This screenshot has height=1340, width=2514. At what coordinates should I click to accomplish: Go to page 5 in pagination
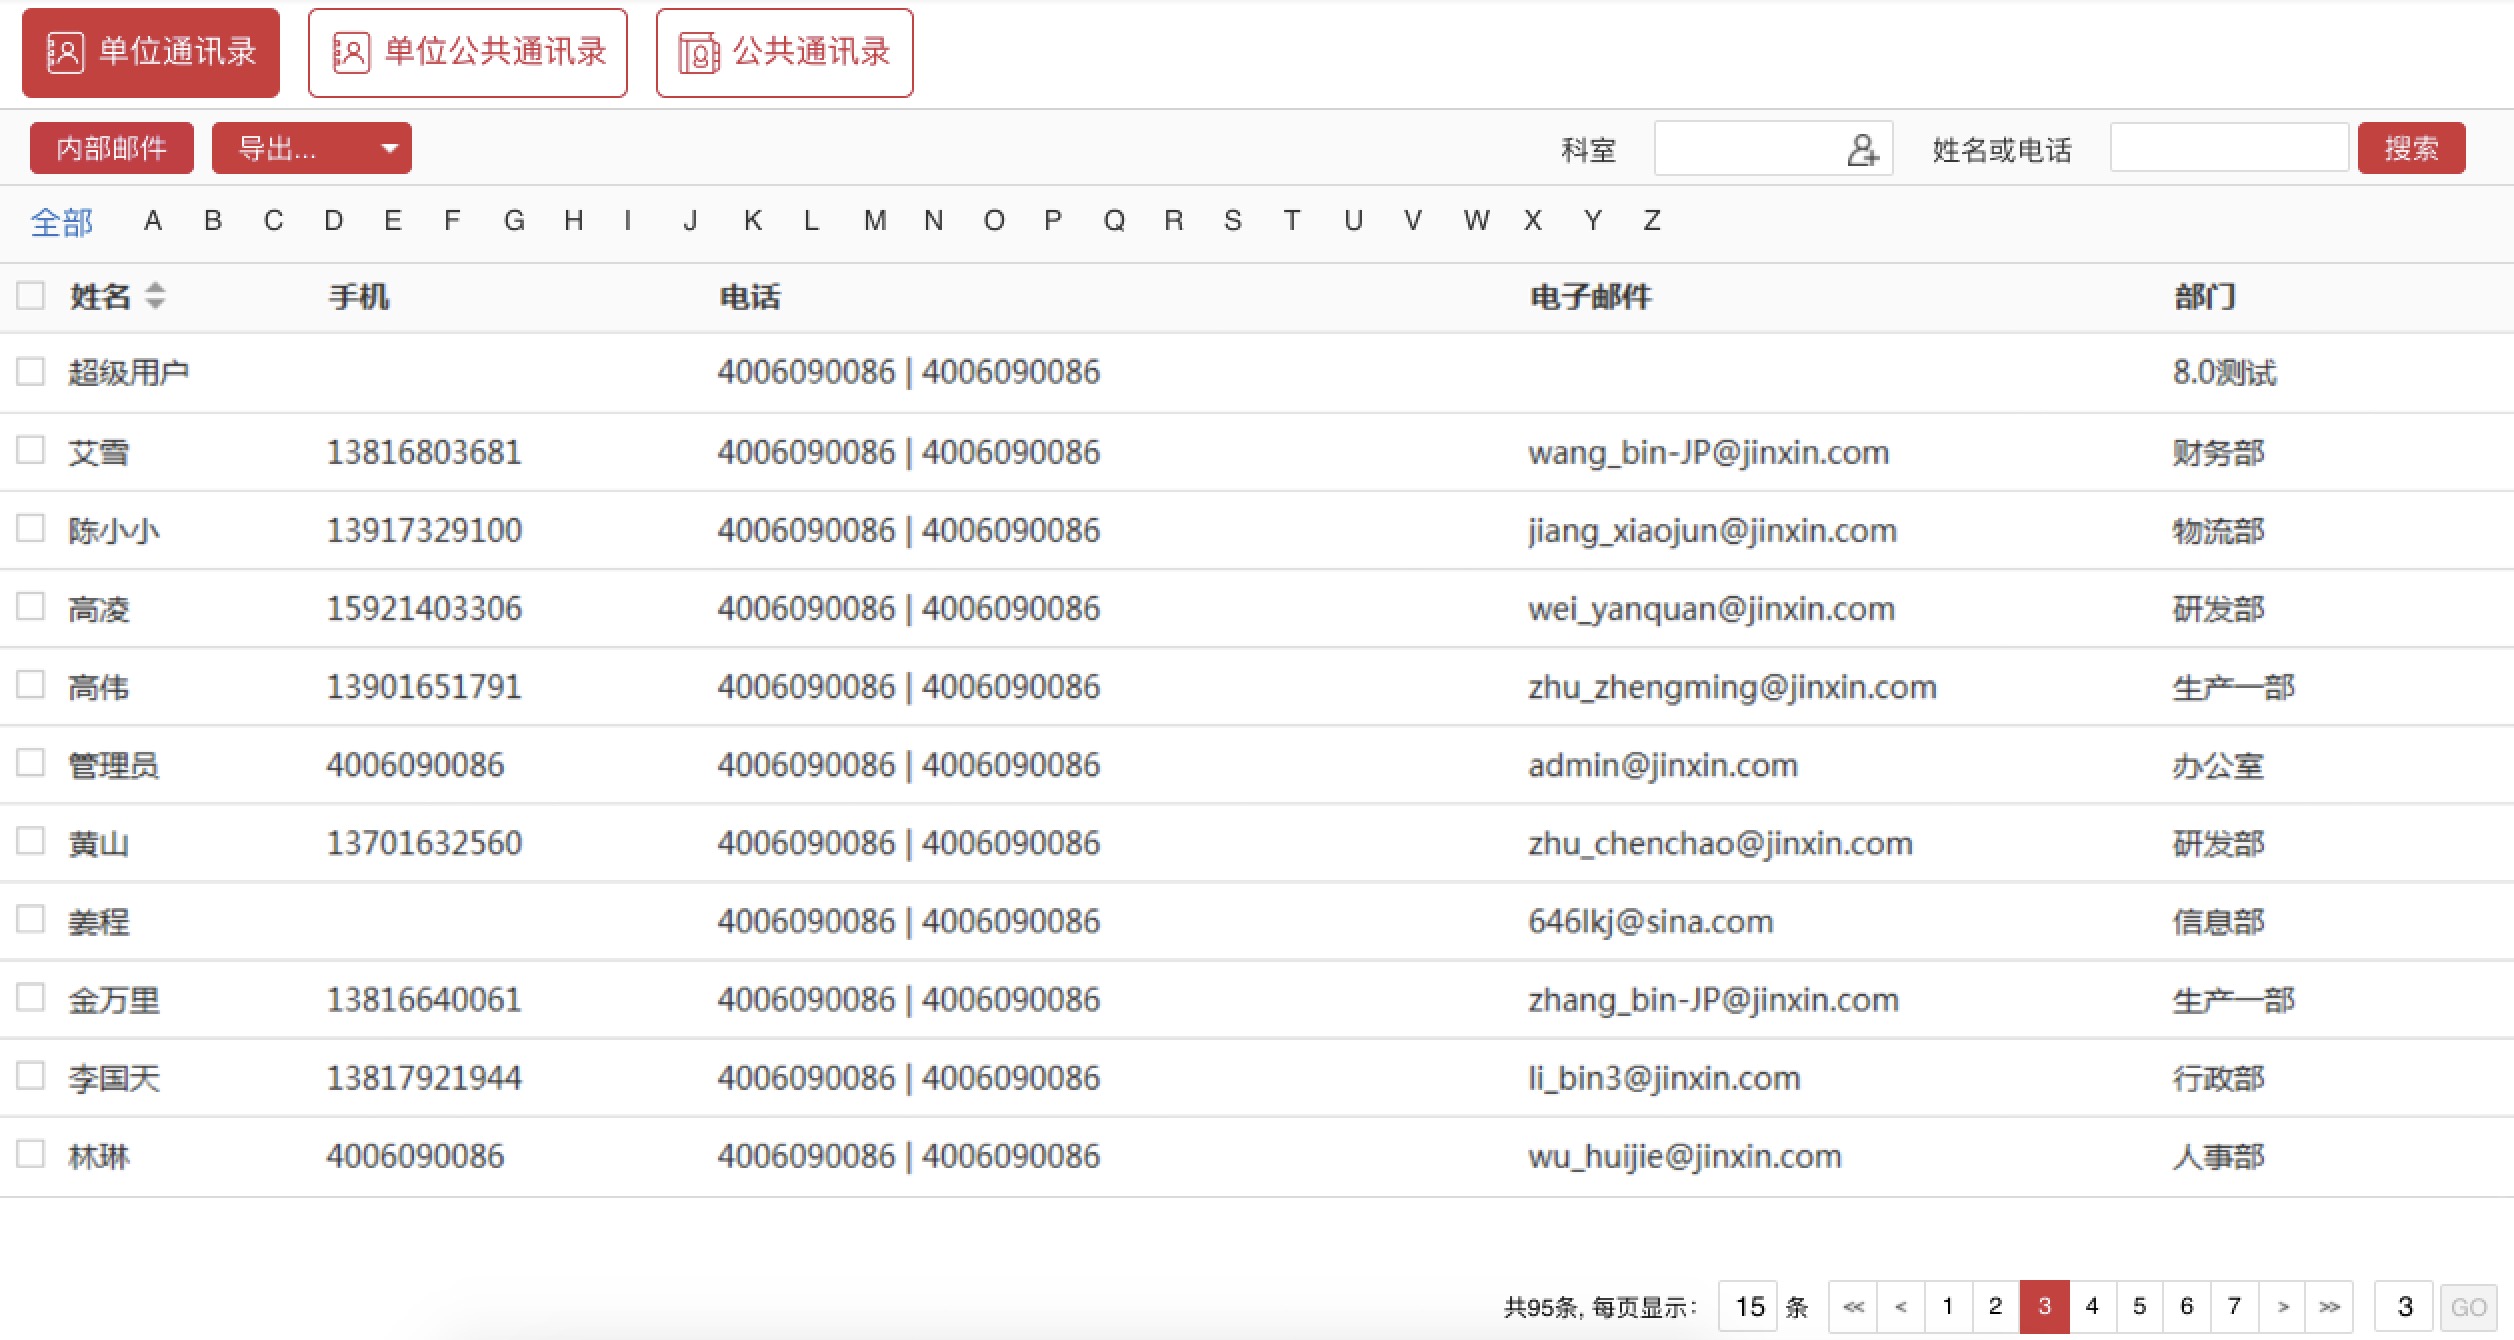2139,1307
